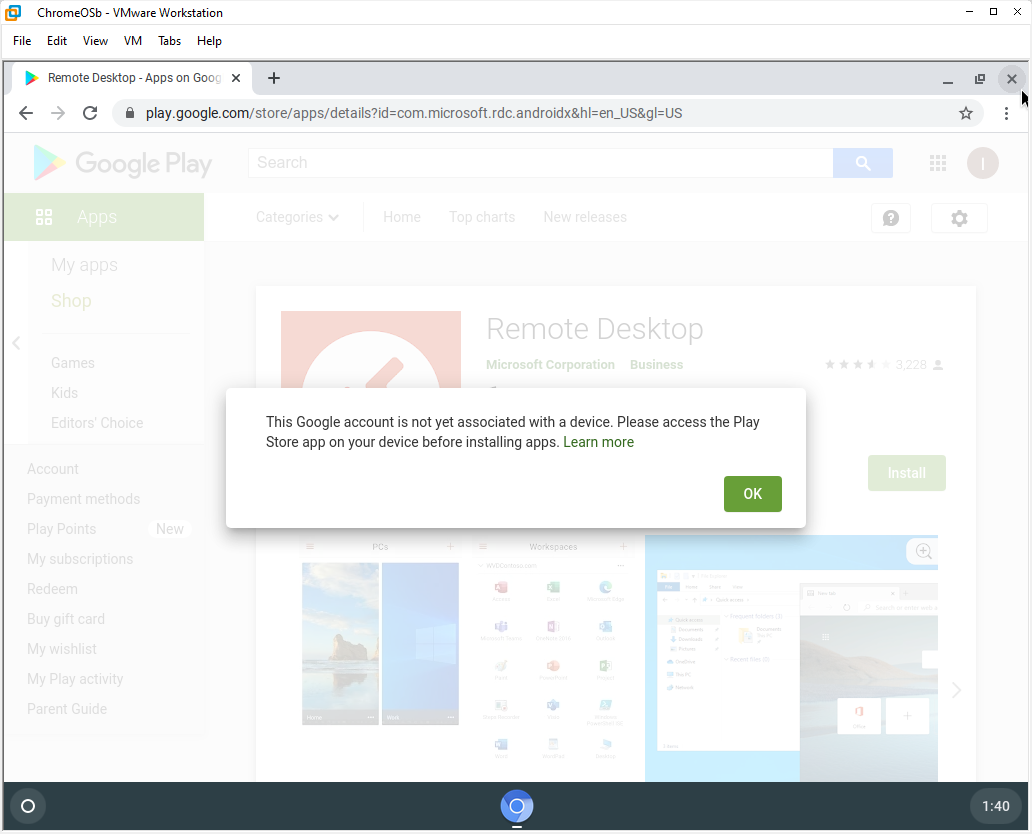The width and height of the screenshot is (1032, 834).
Task: Reload the page
Action: click(90, 113)
